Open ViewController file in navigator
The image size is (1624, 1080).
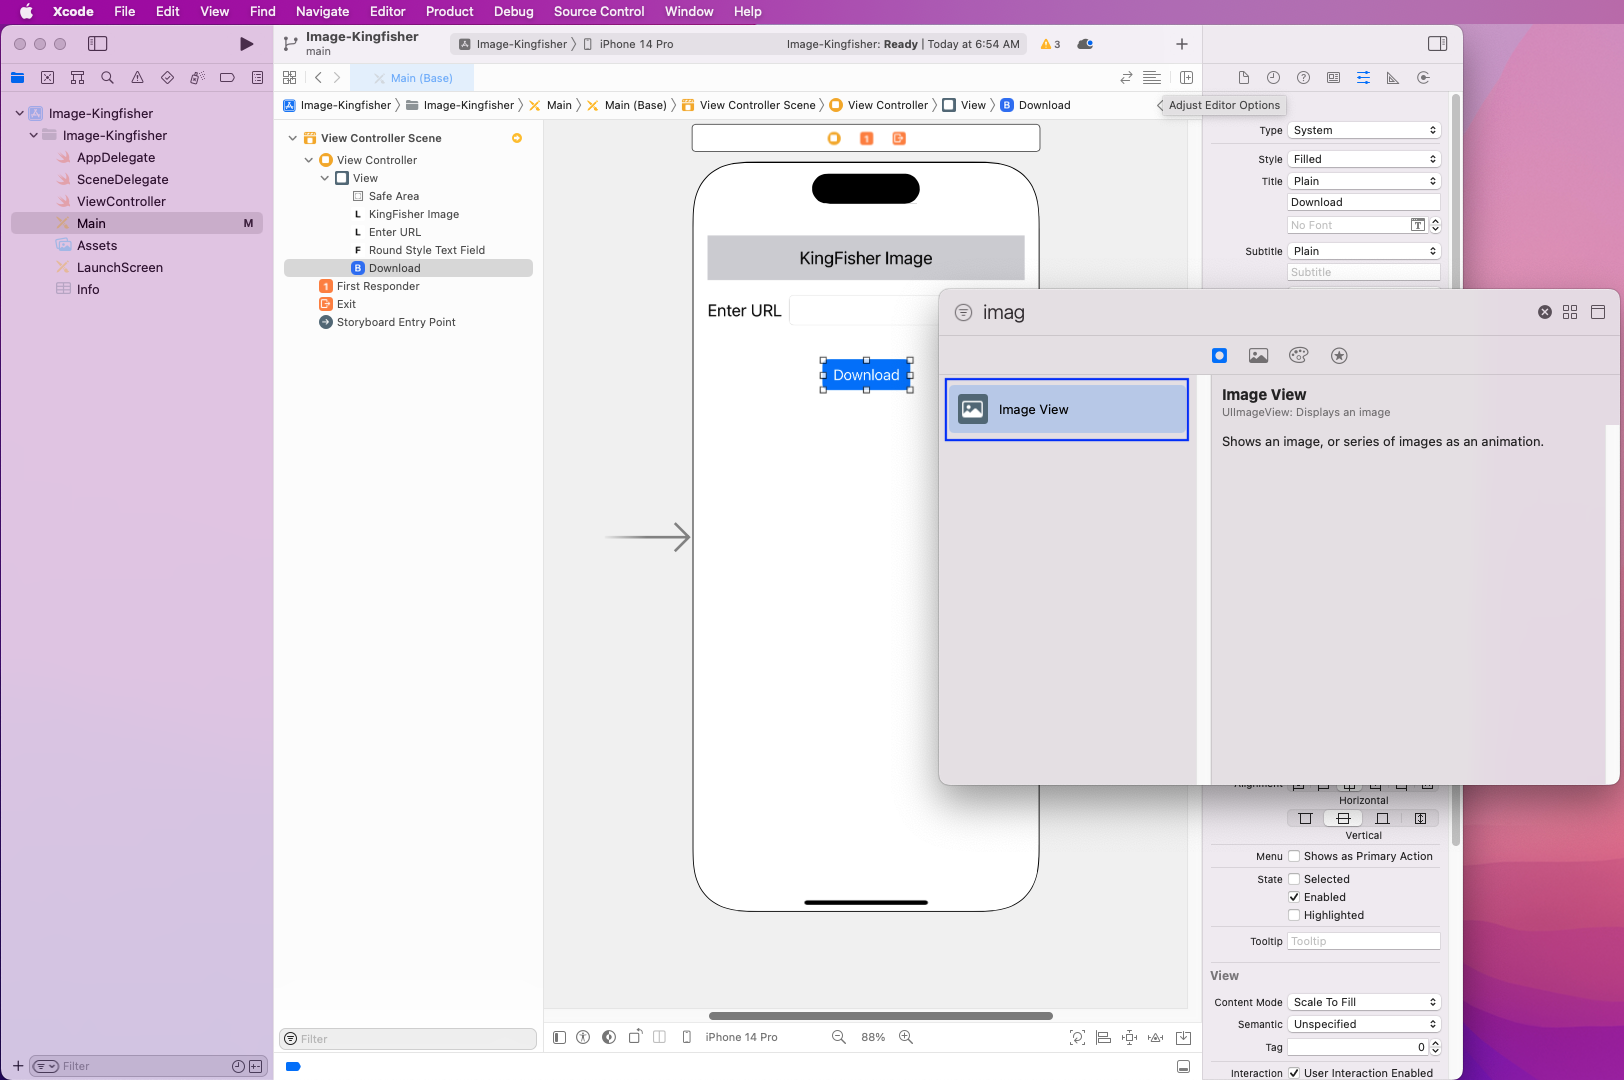121,201
